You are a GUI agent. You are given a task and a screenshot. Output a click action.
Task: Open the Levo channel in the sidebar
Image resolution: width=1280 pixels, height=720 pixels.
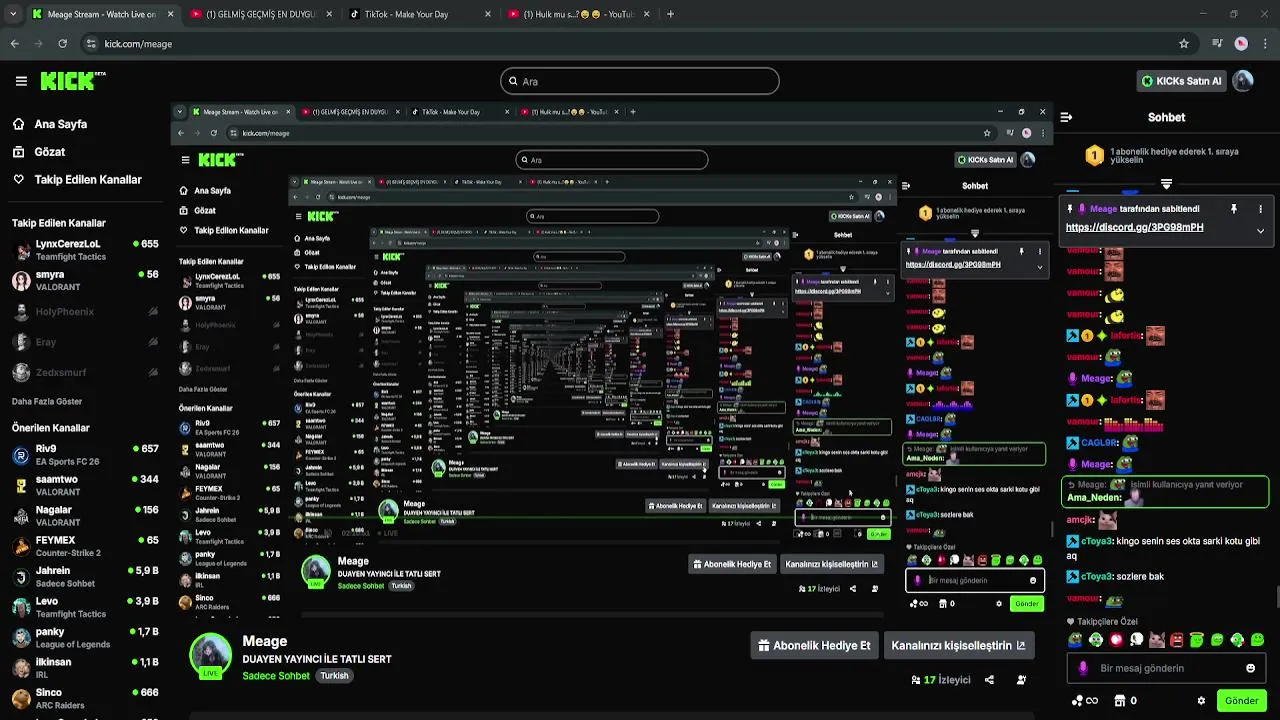(x=85, y=607)
